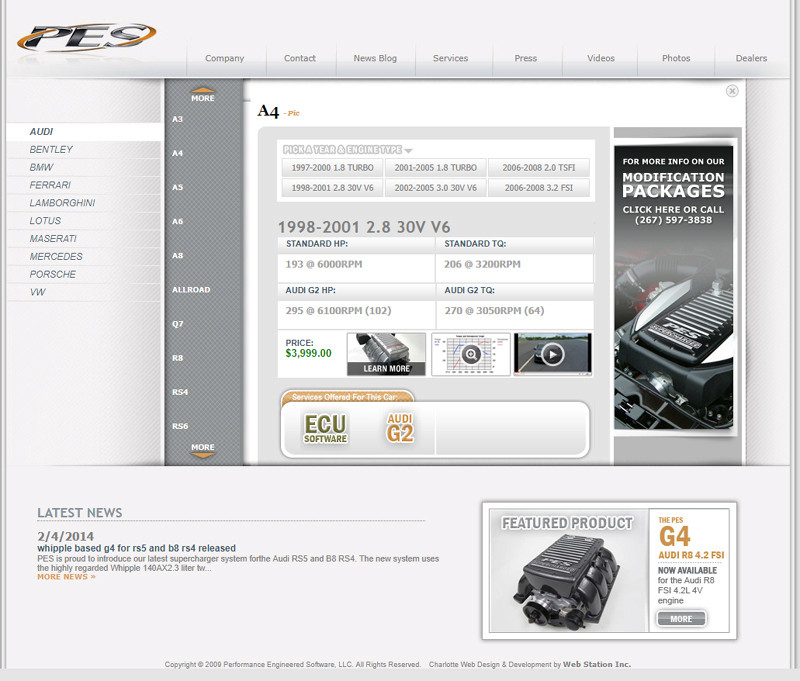Select 1997-2000 1.8 TURBO engine
The width and height of the screenshot is (800, 681).
pos(332,168)
